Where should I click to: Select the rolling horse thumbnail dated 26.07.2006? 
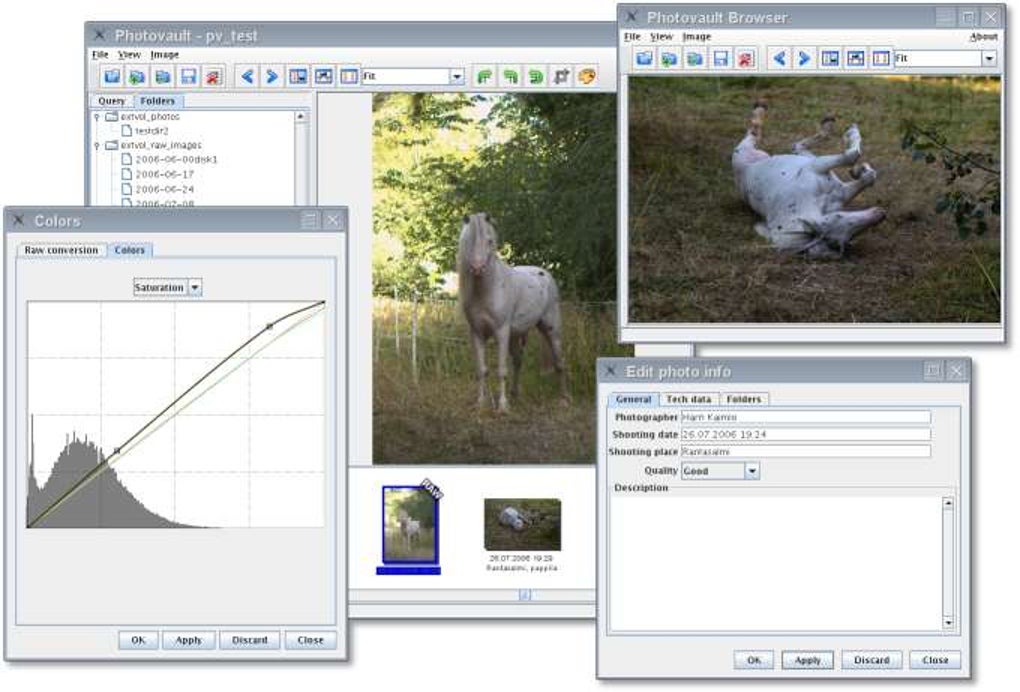coord(522,524)
